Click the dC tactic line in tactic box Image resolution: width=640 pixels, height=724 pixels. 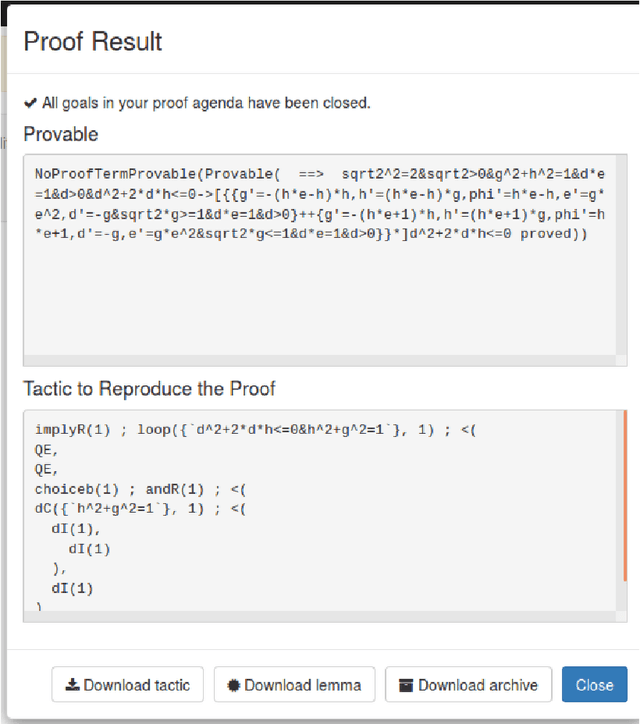140,509
